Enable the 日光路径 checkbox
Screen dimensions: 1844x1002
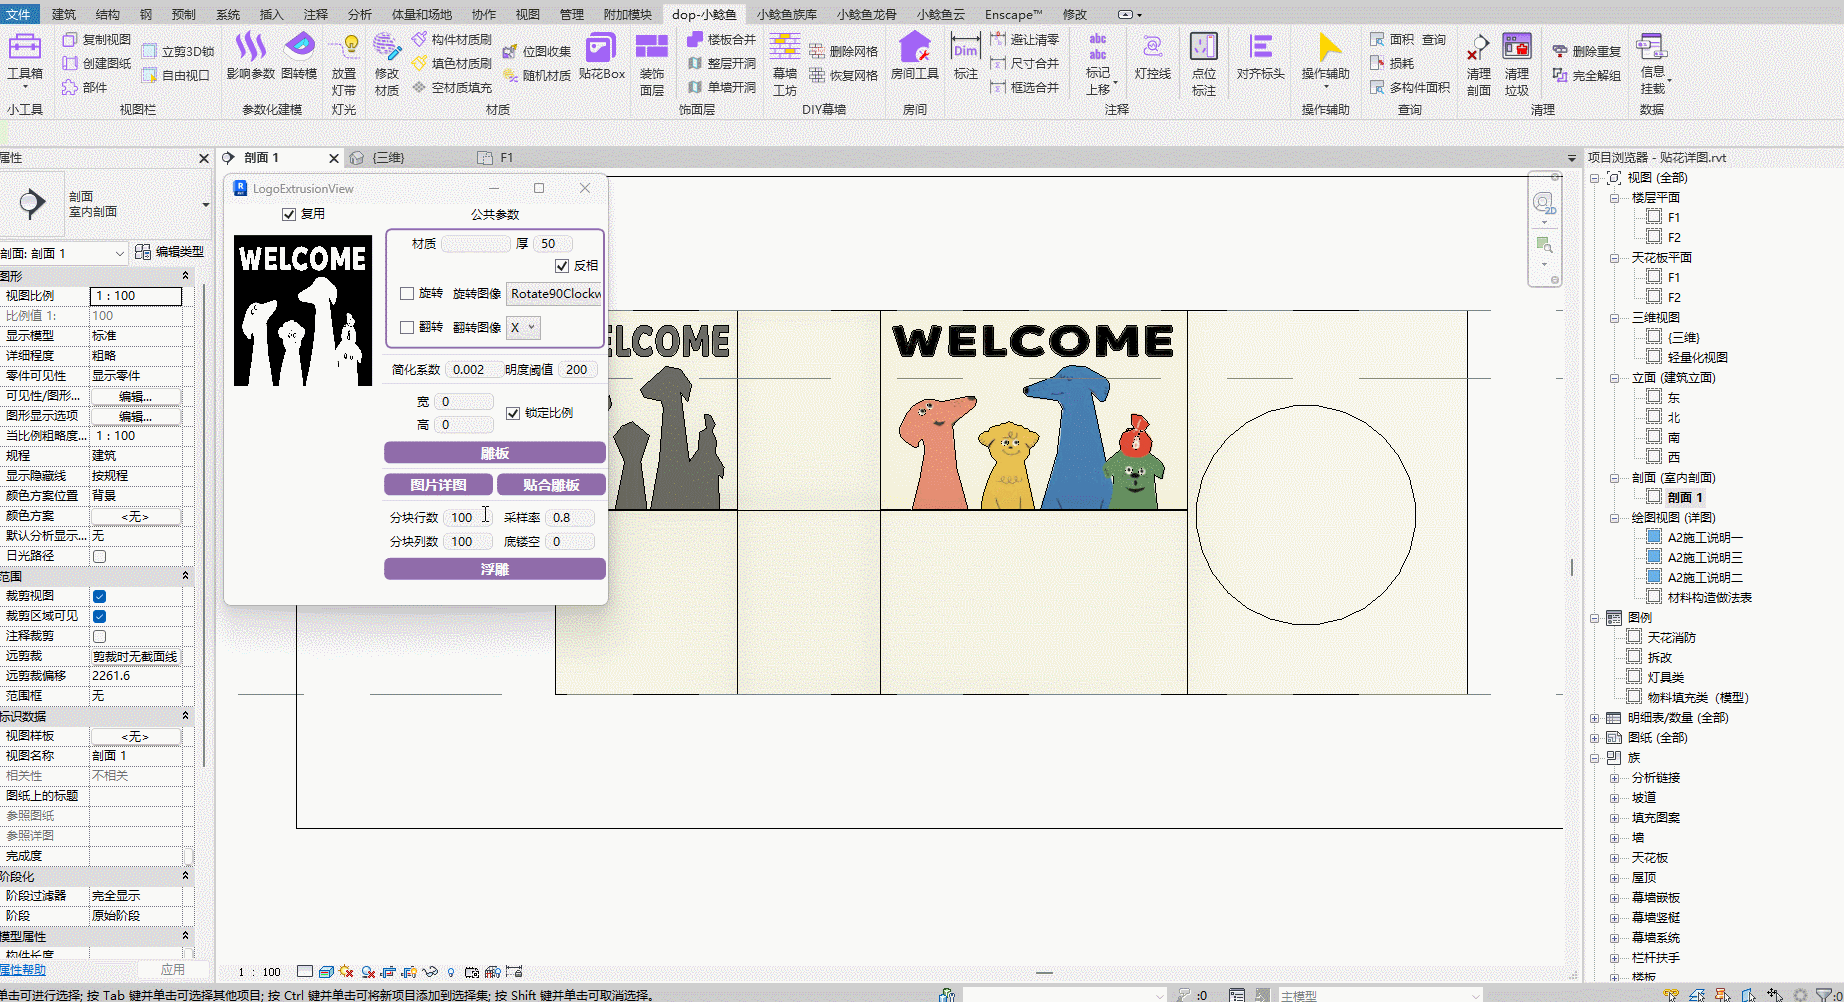click(x=99, y=556)
